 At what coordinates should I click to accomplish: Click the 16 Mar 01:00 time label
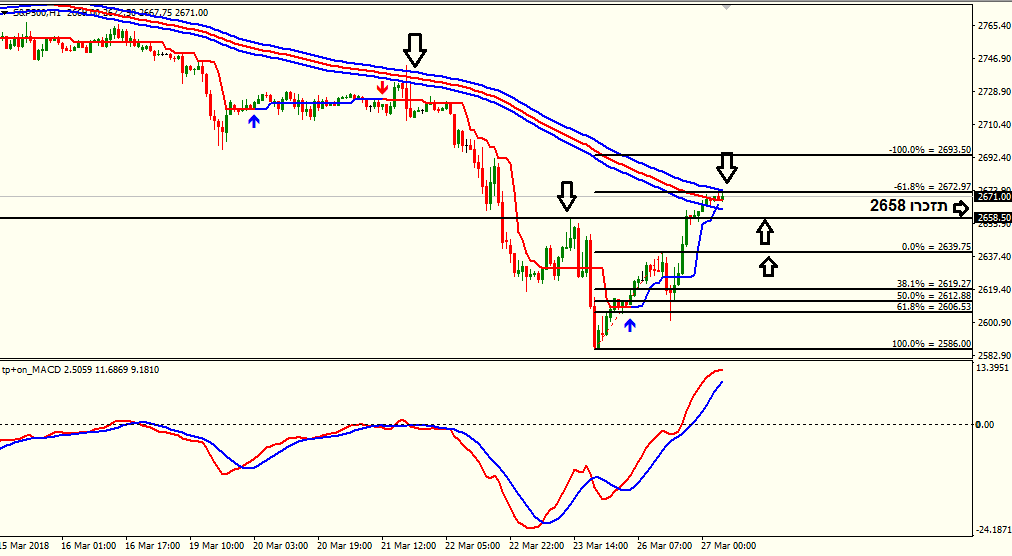pyautogui.click(x=88, y=546)
